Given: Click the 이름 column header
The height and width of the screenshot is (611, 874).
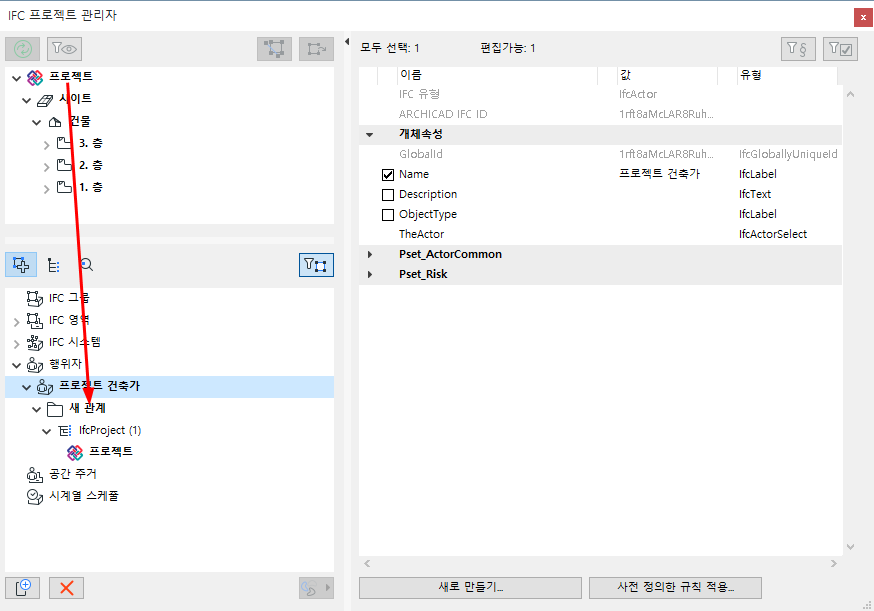Looking at the screenshot, I should coord(497,75).
